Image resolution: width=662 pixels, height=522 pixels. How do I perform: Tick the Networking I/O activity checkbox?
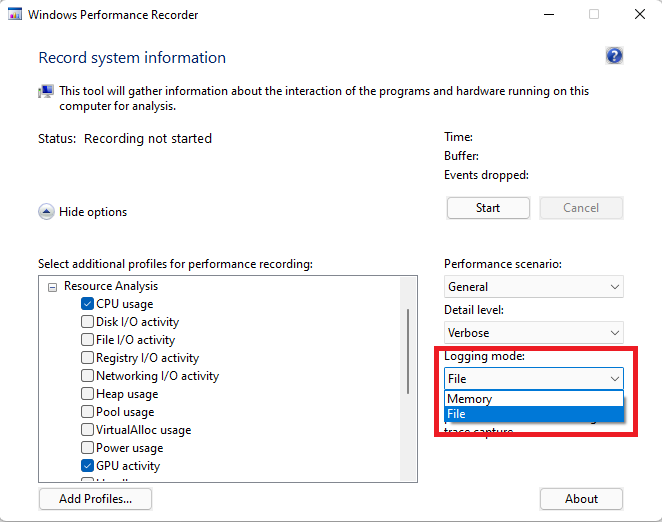pyautogui.click(x=87, y=375)
